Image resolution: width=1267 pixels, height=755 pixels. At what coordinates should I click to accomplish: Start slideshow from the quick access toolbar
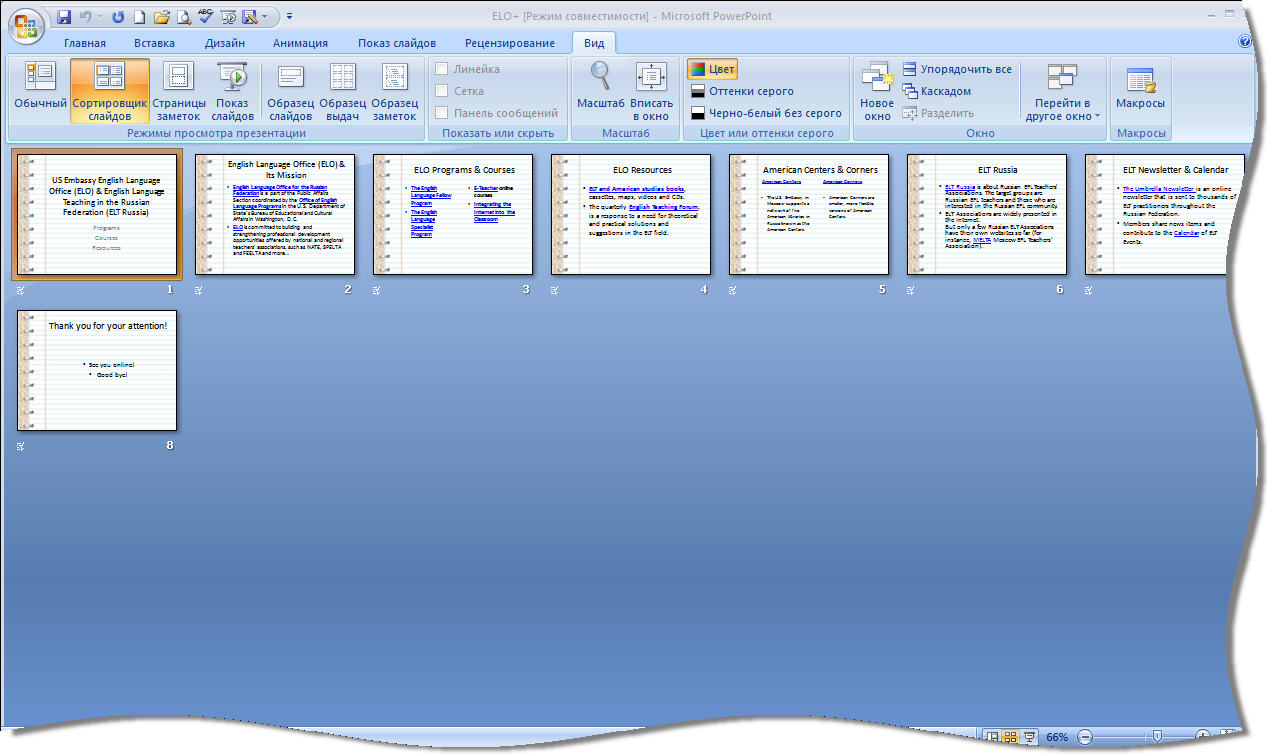point(227,17)
